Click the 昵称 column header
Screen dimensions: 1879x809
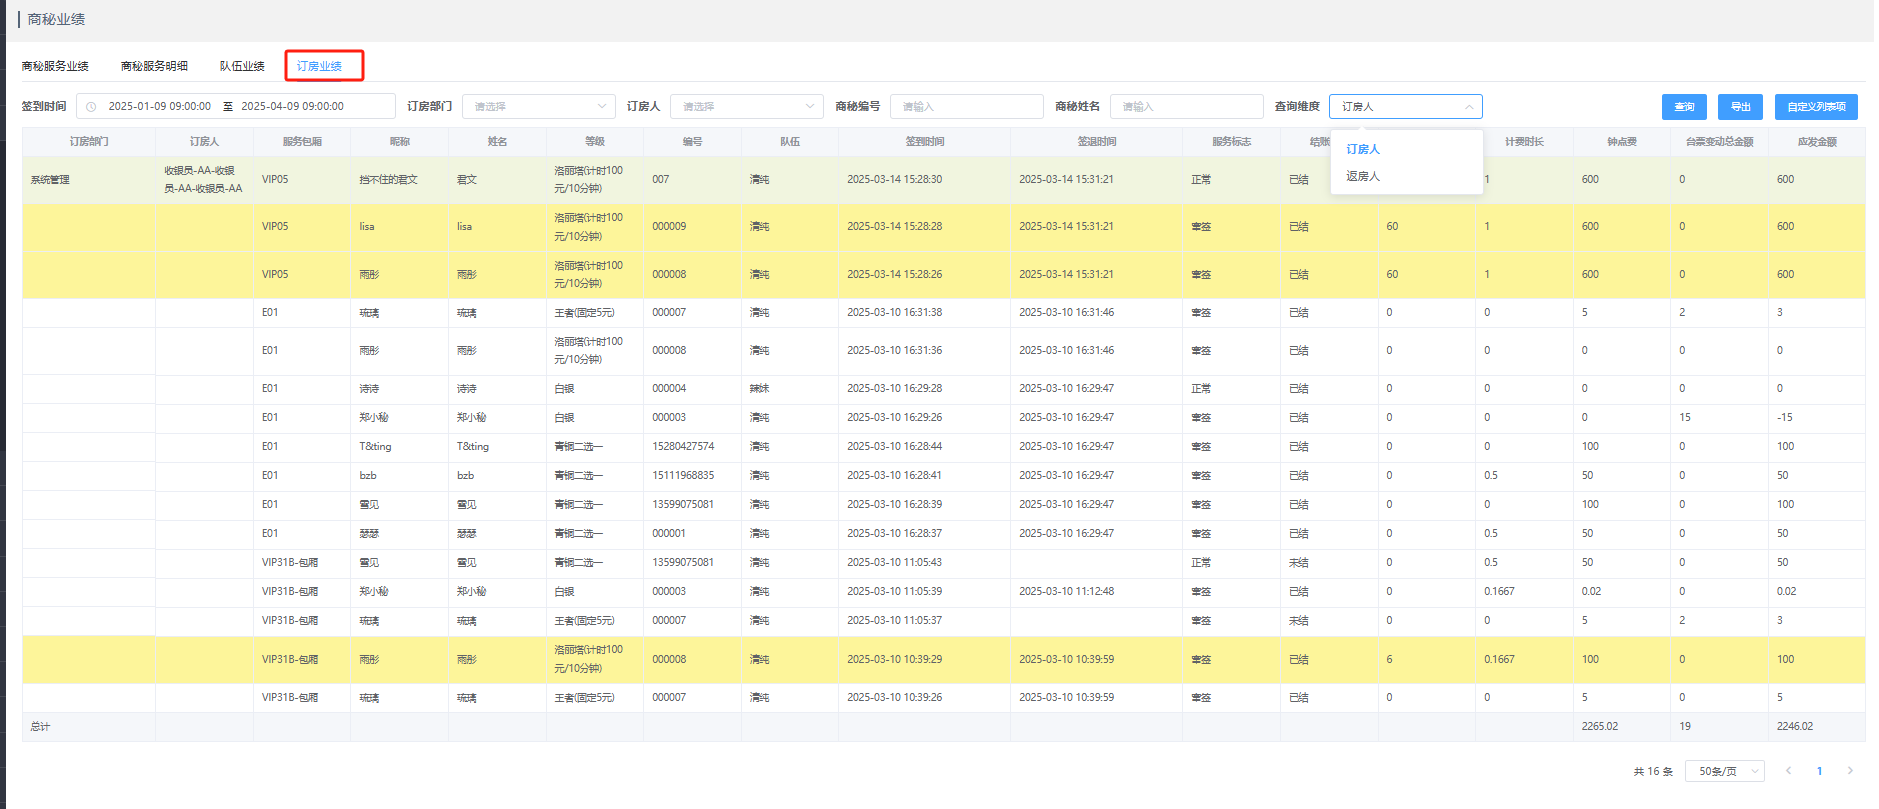point(400,142)
